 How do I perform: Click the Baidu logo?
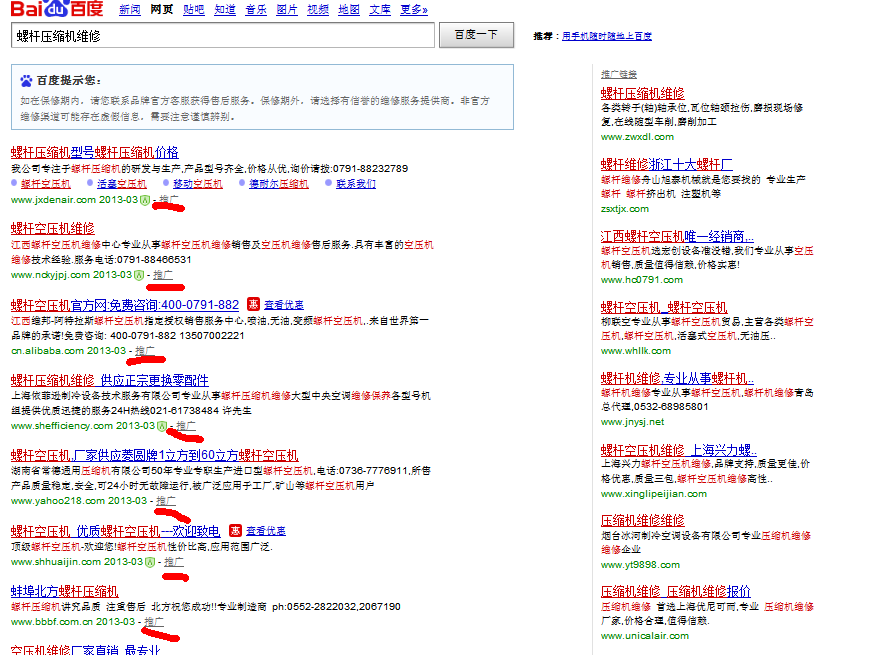point(57,8)
